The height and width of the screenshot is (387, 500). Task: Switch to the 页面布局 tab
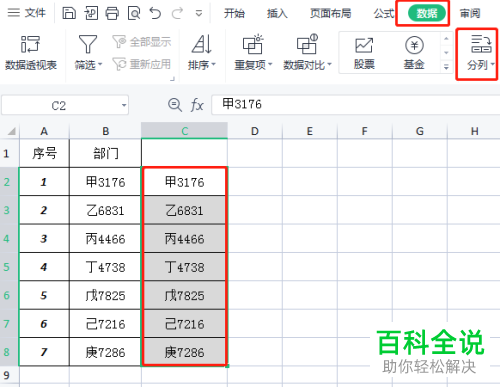pos(330,13)
